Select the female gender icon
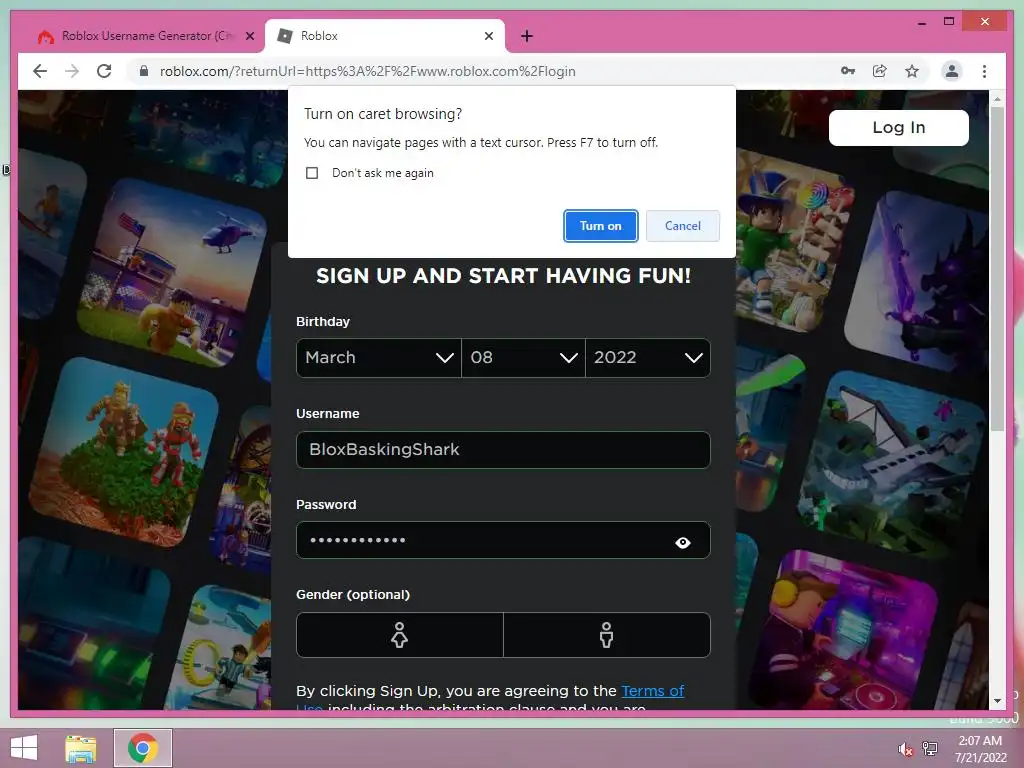The height and width of the screenshot is (768, 1024). 400,635
